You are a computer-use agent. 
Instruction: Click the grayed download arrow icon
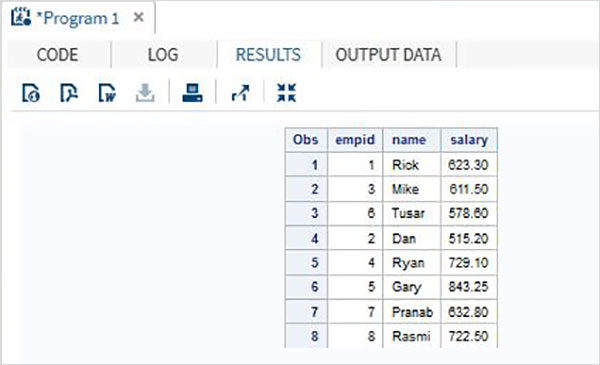coord(145,93)
